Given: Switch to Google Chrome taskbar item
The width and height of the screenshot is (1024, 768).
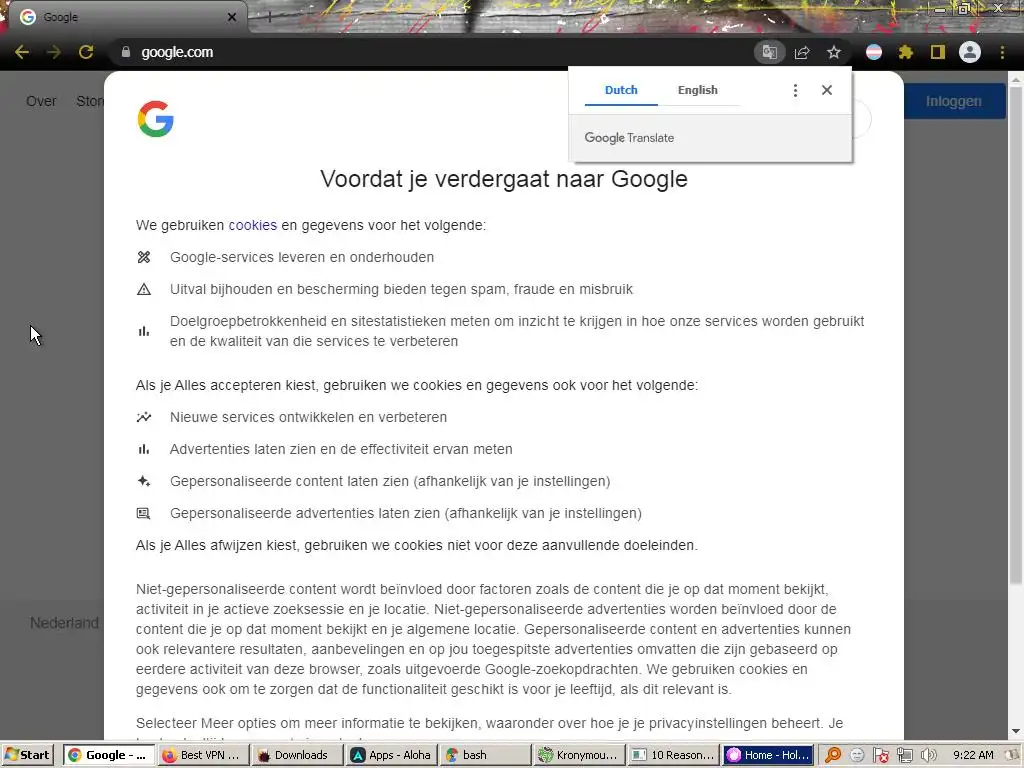Looking at the screenshot, I should 110,755.
